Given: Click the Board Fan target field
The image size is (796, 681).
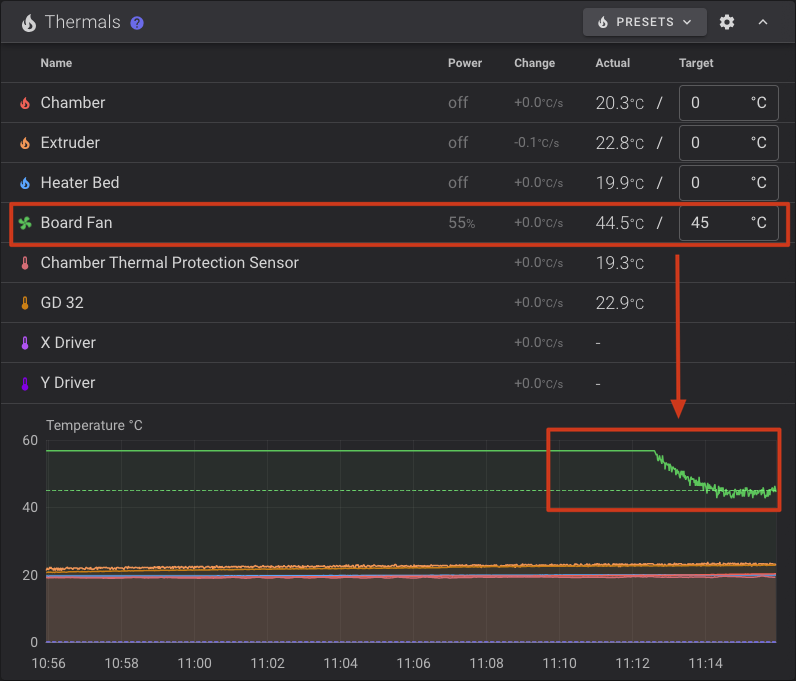Looking at the screenshot, I should click(x=715, y=223).
